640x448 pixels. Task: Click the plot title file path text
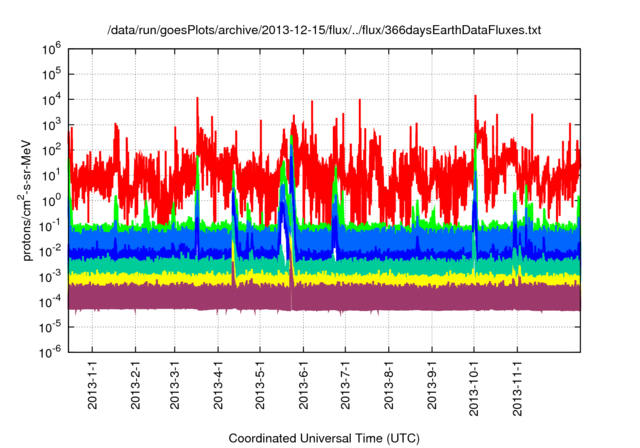(324, 30)
